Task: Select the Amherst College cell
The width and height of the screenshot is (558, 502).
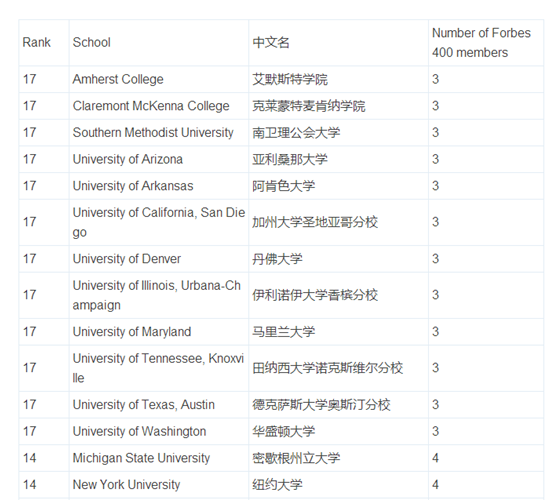Action: (159, 79)
